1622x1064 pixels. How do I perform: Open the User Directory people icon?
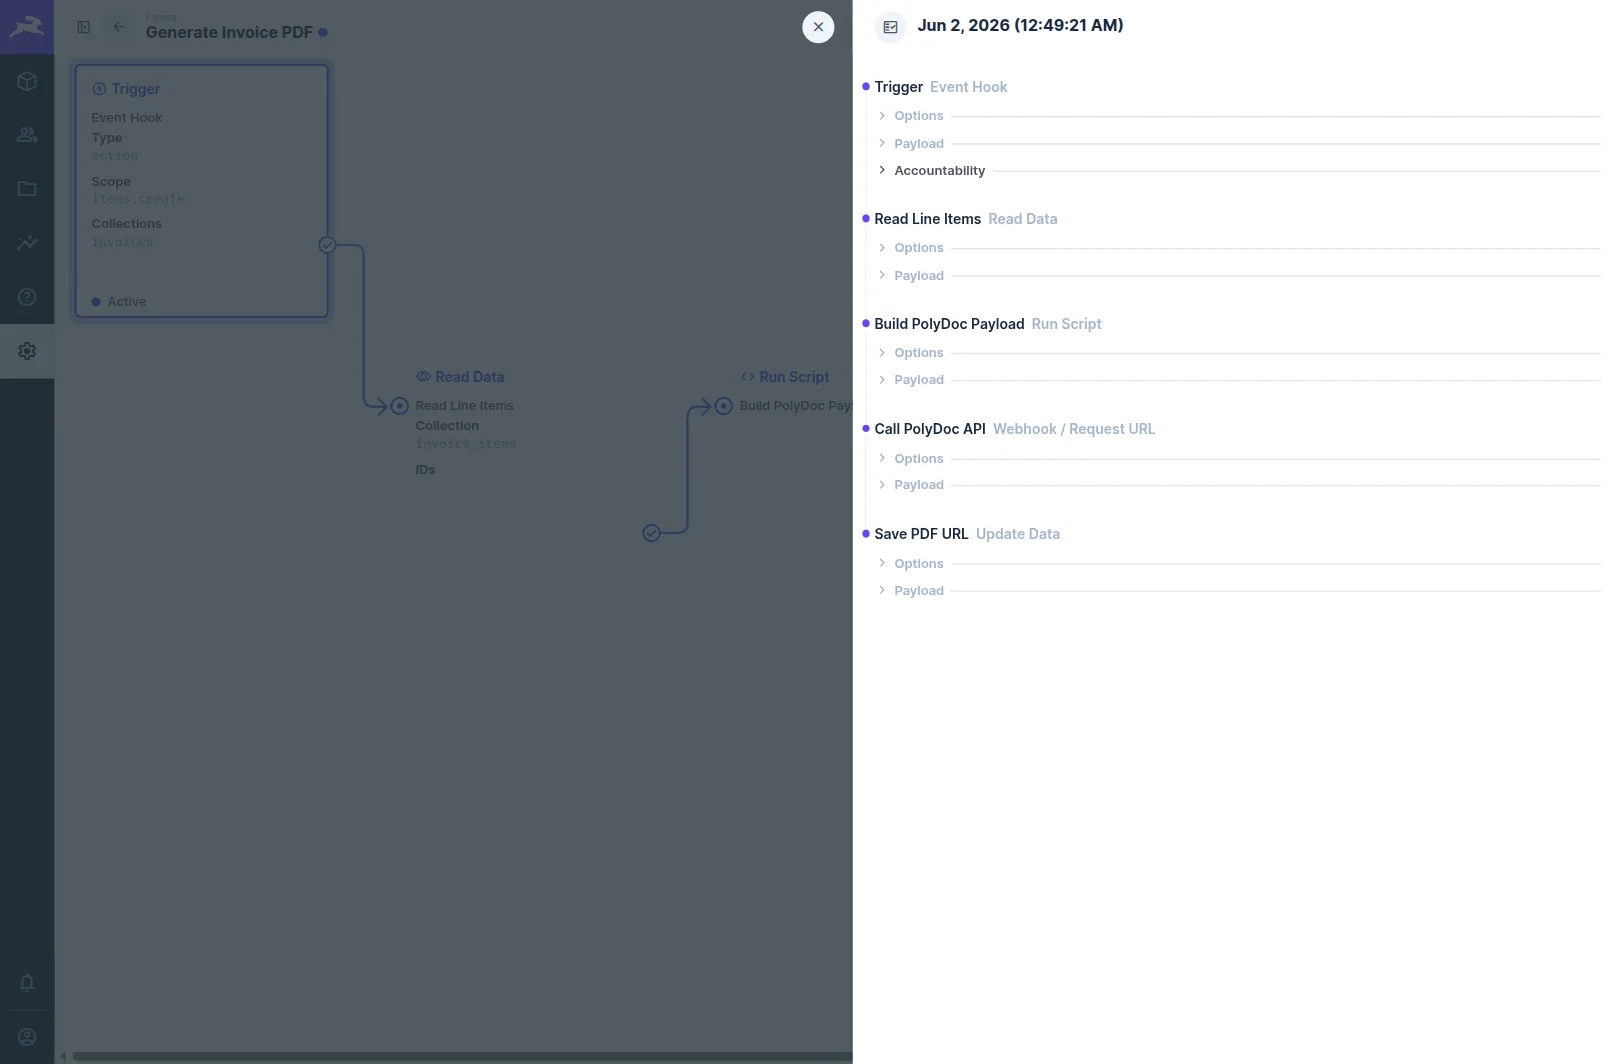(x=27, y=135)
